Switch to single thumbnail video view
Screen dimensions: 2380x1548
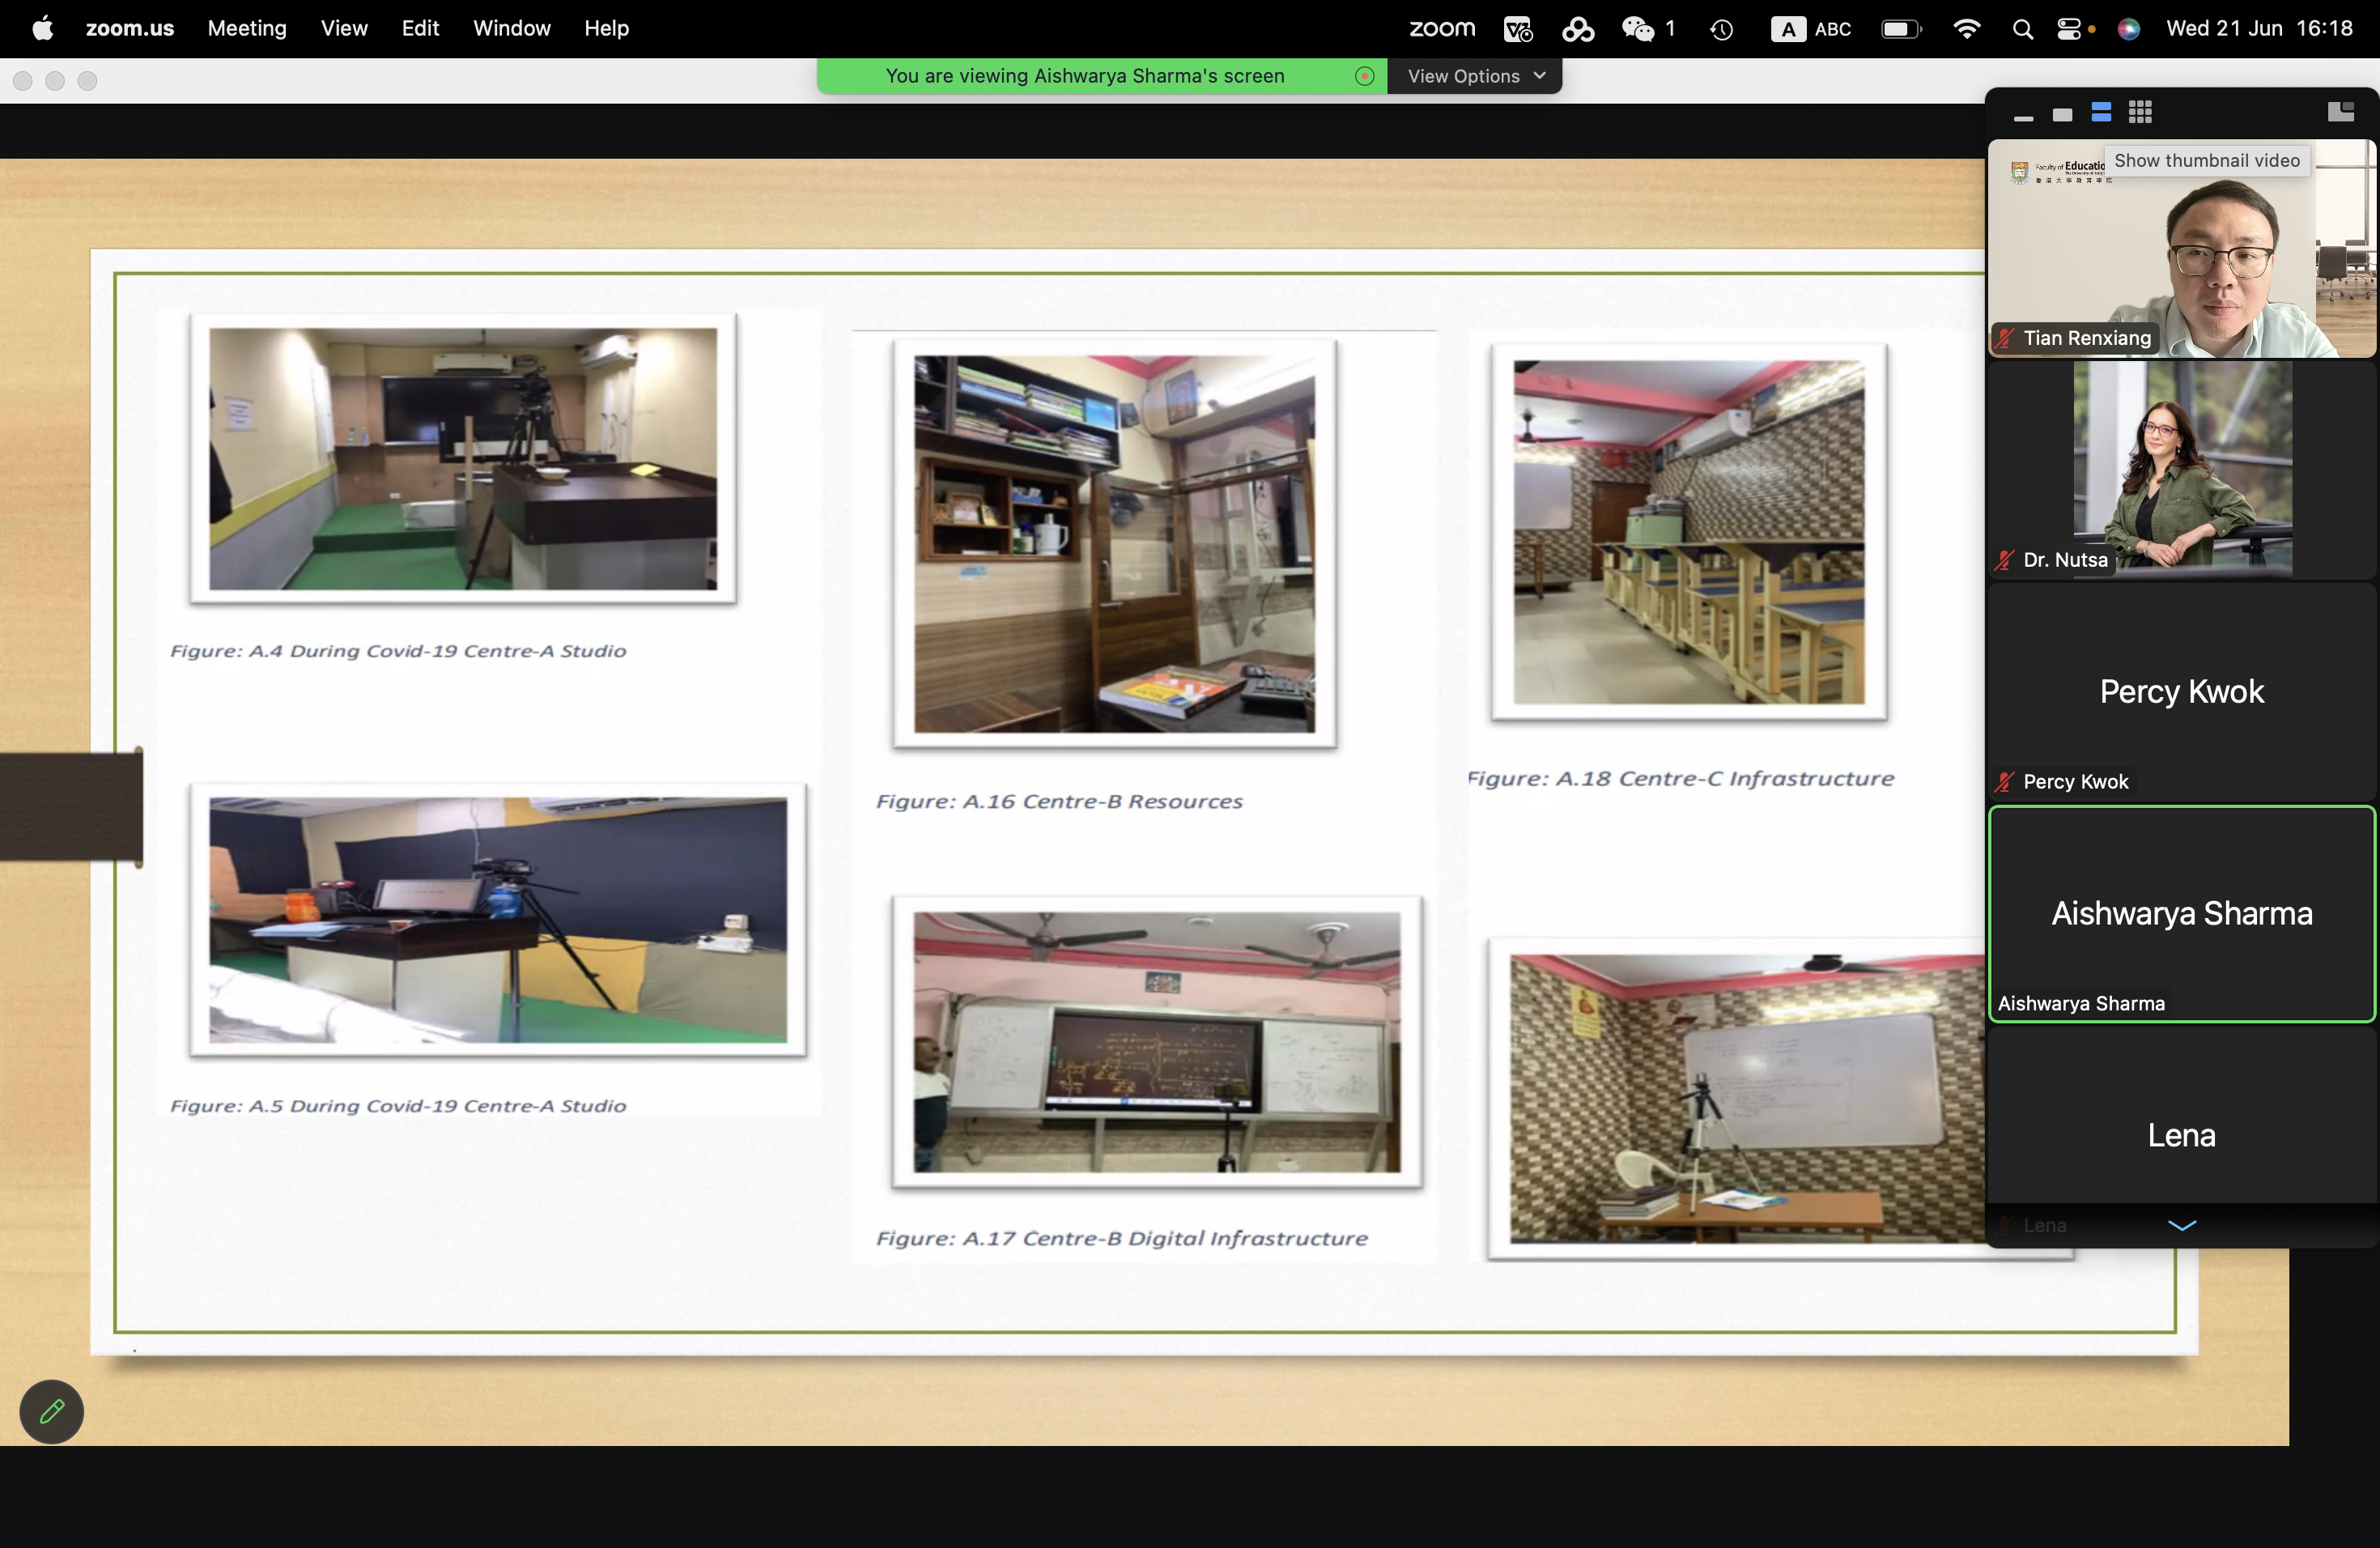click(x=2062, y=114)
